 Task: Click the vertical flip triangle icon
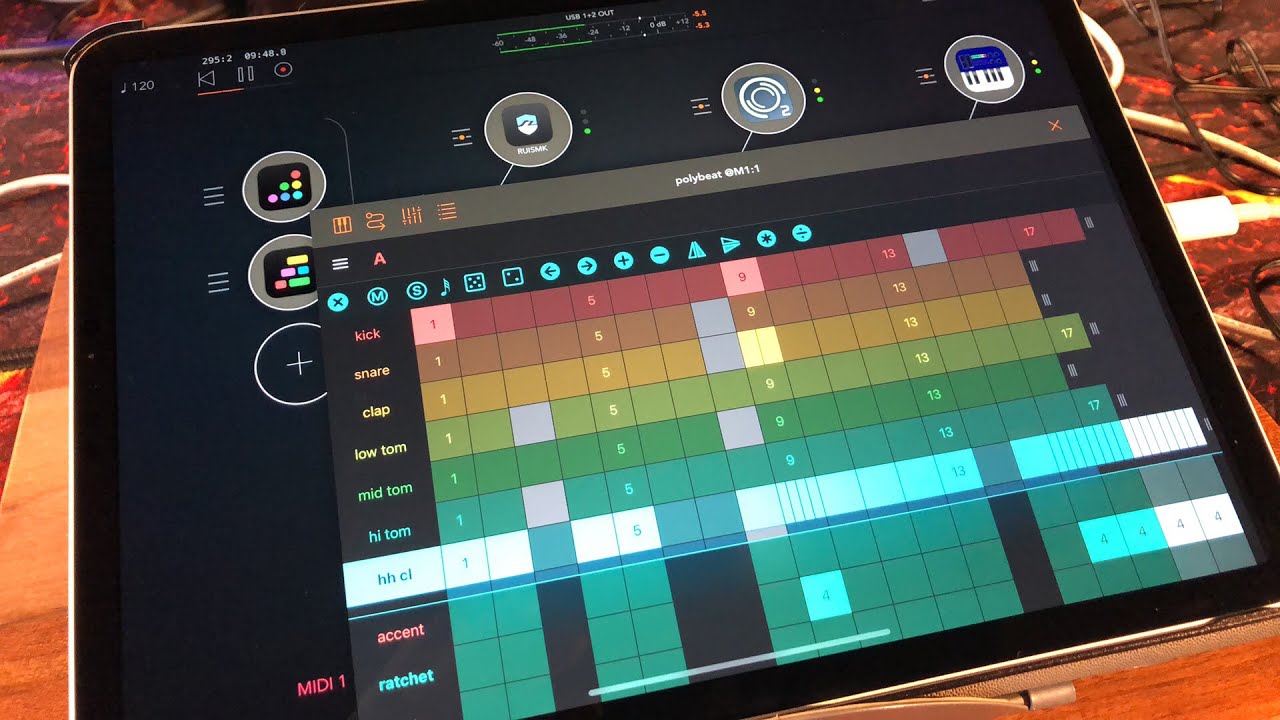(x=697, y=250)
